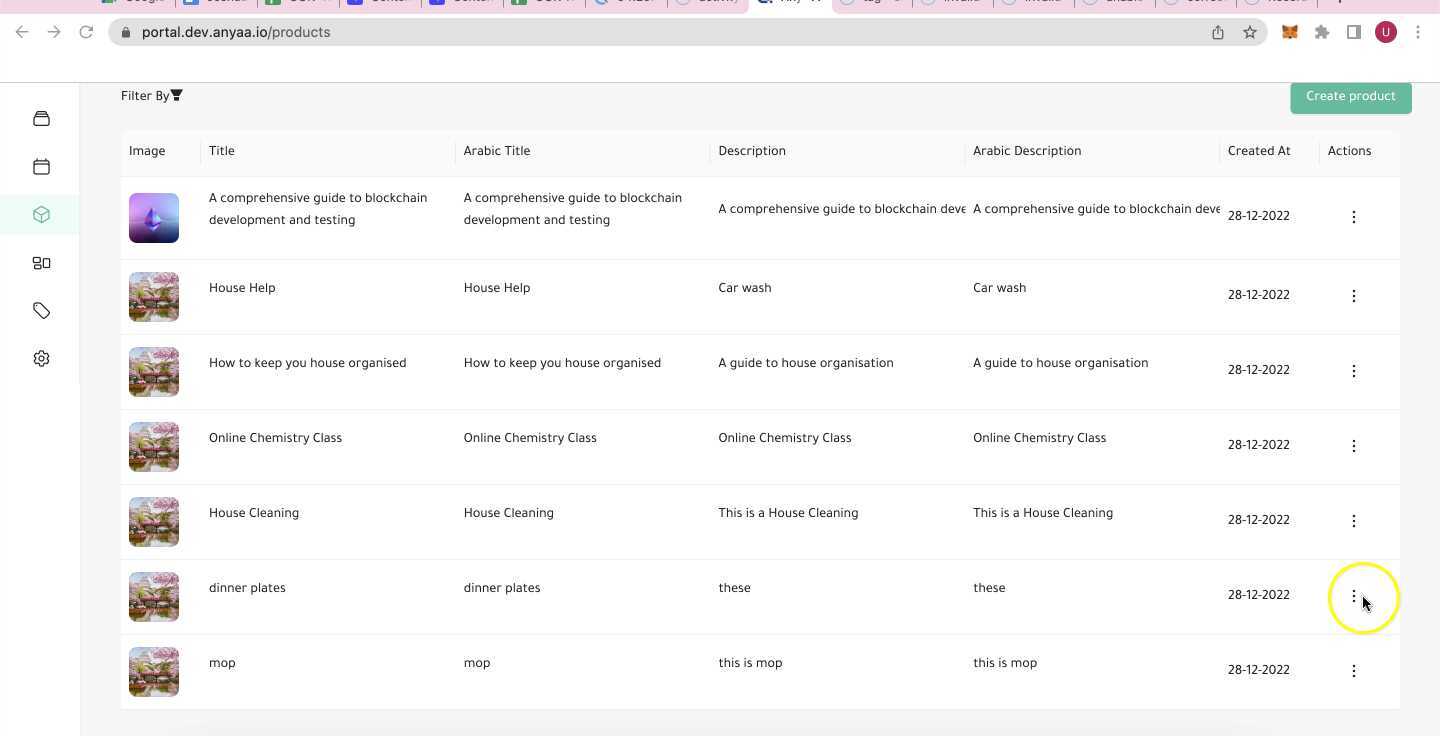Screen dimensions: 1440x736
Task: Open settings using the gear icon
Action: 41,357
